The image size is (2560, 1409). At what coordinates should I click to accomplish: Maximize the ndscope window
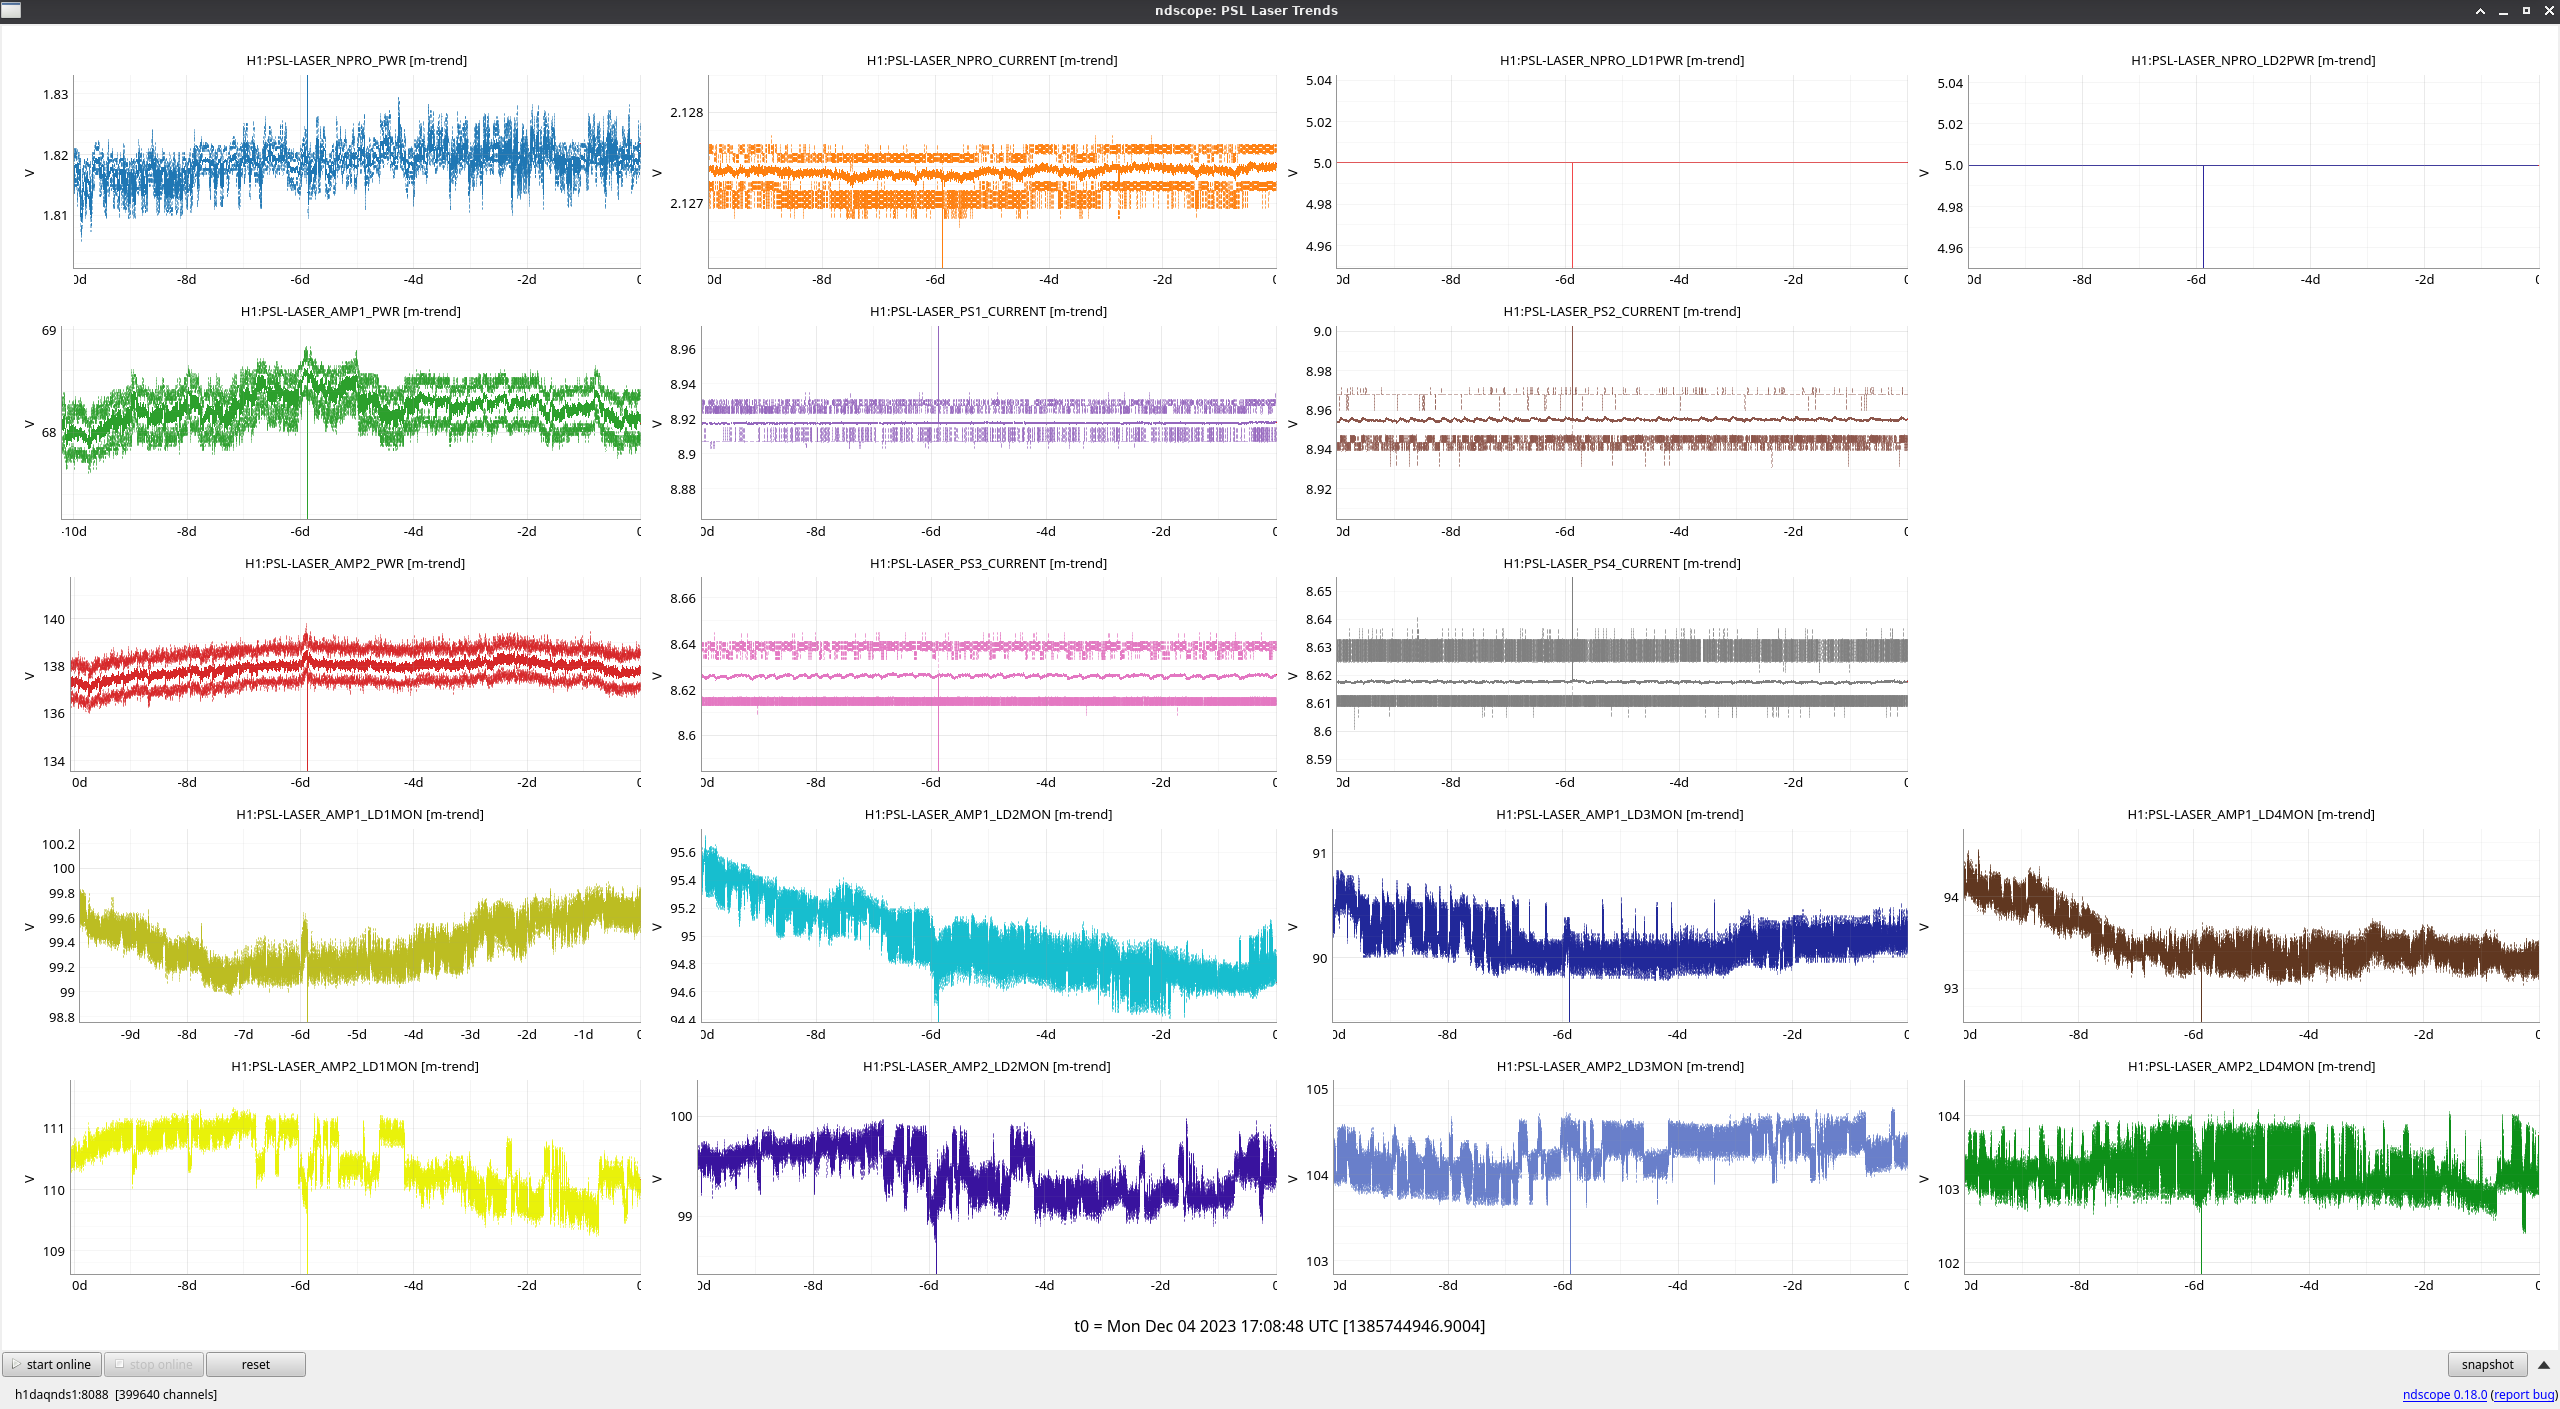tap(2526, 11)
